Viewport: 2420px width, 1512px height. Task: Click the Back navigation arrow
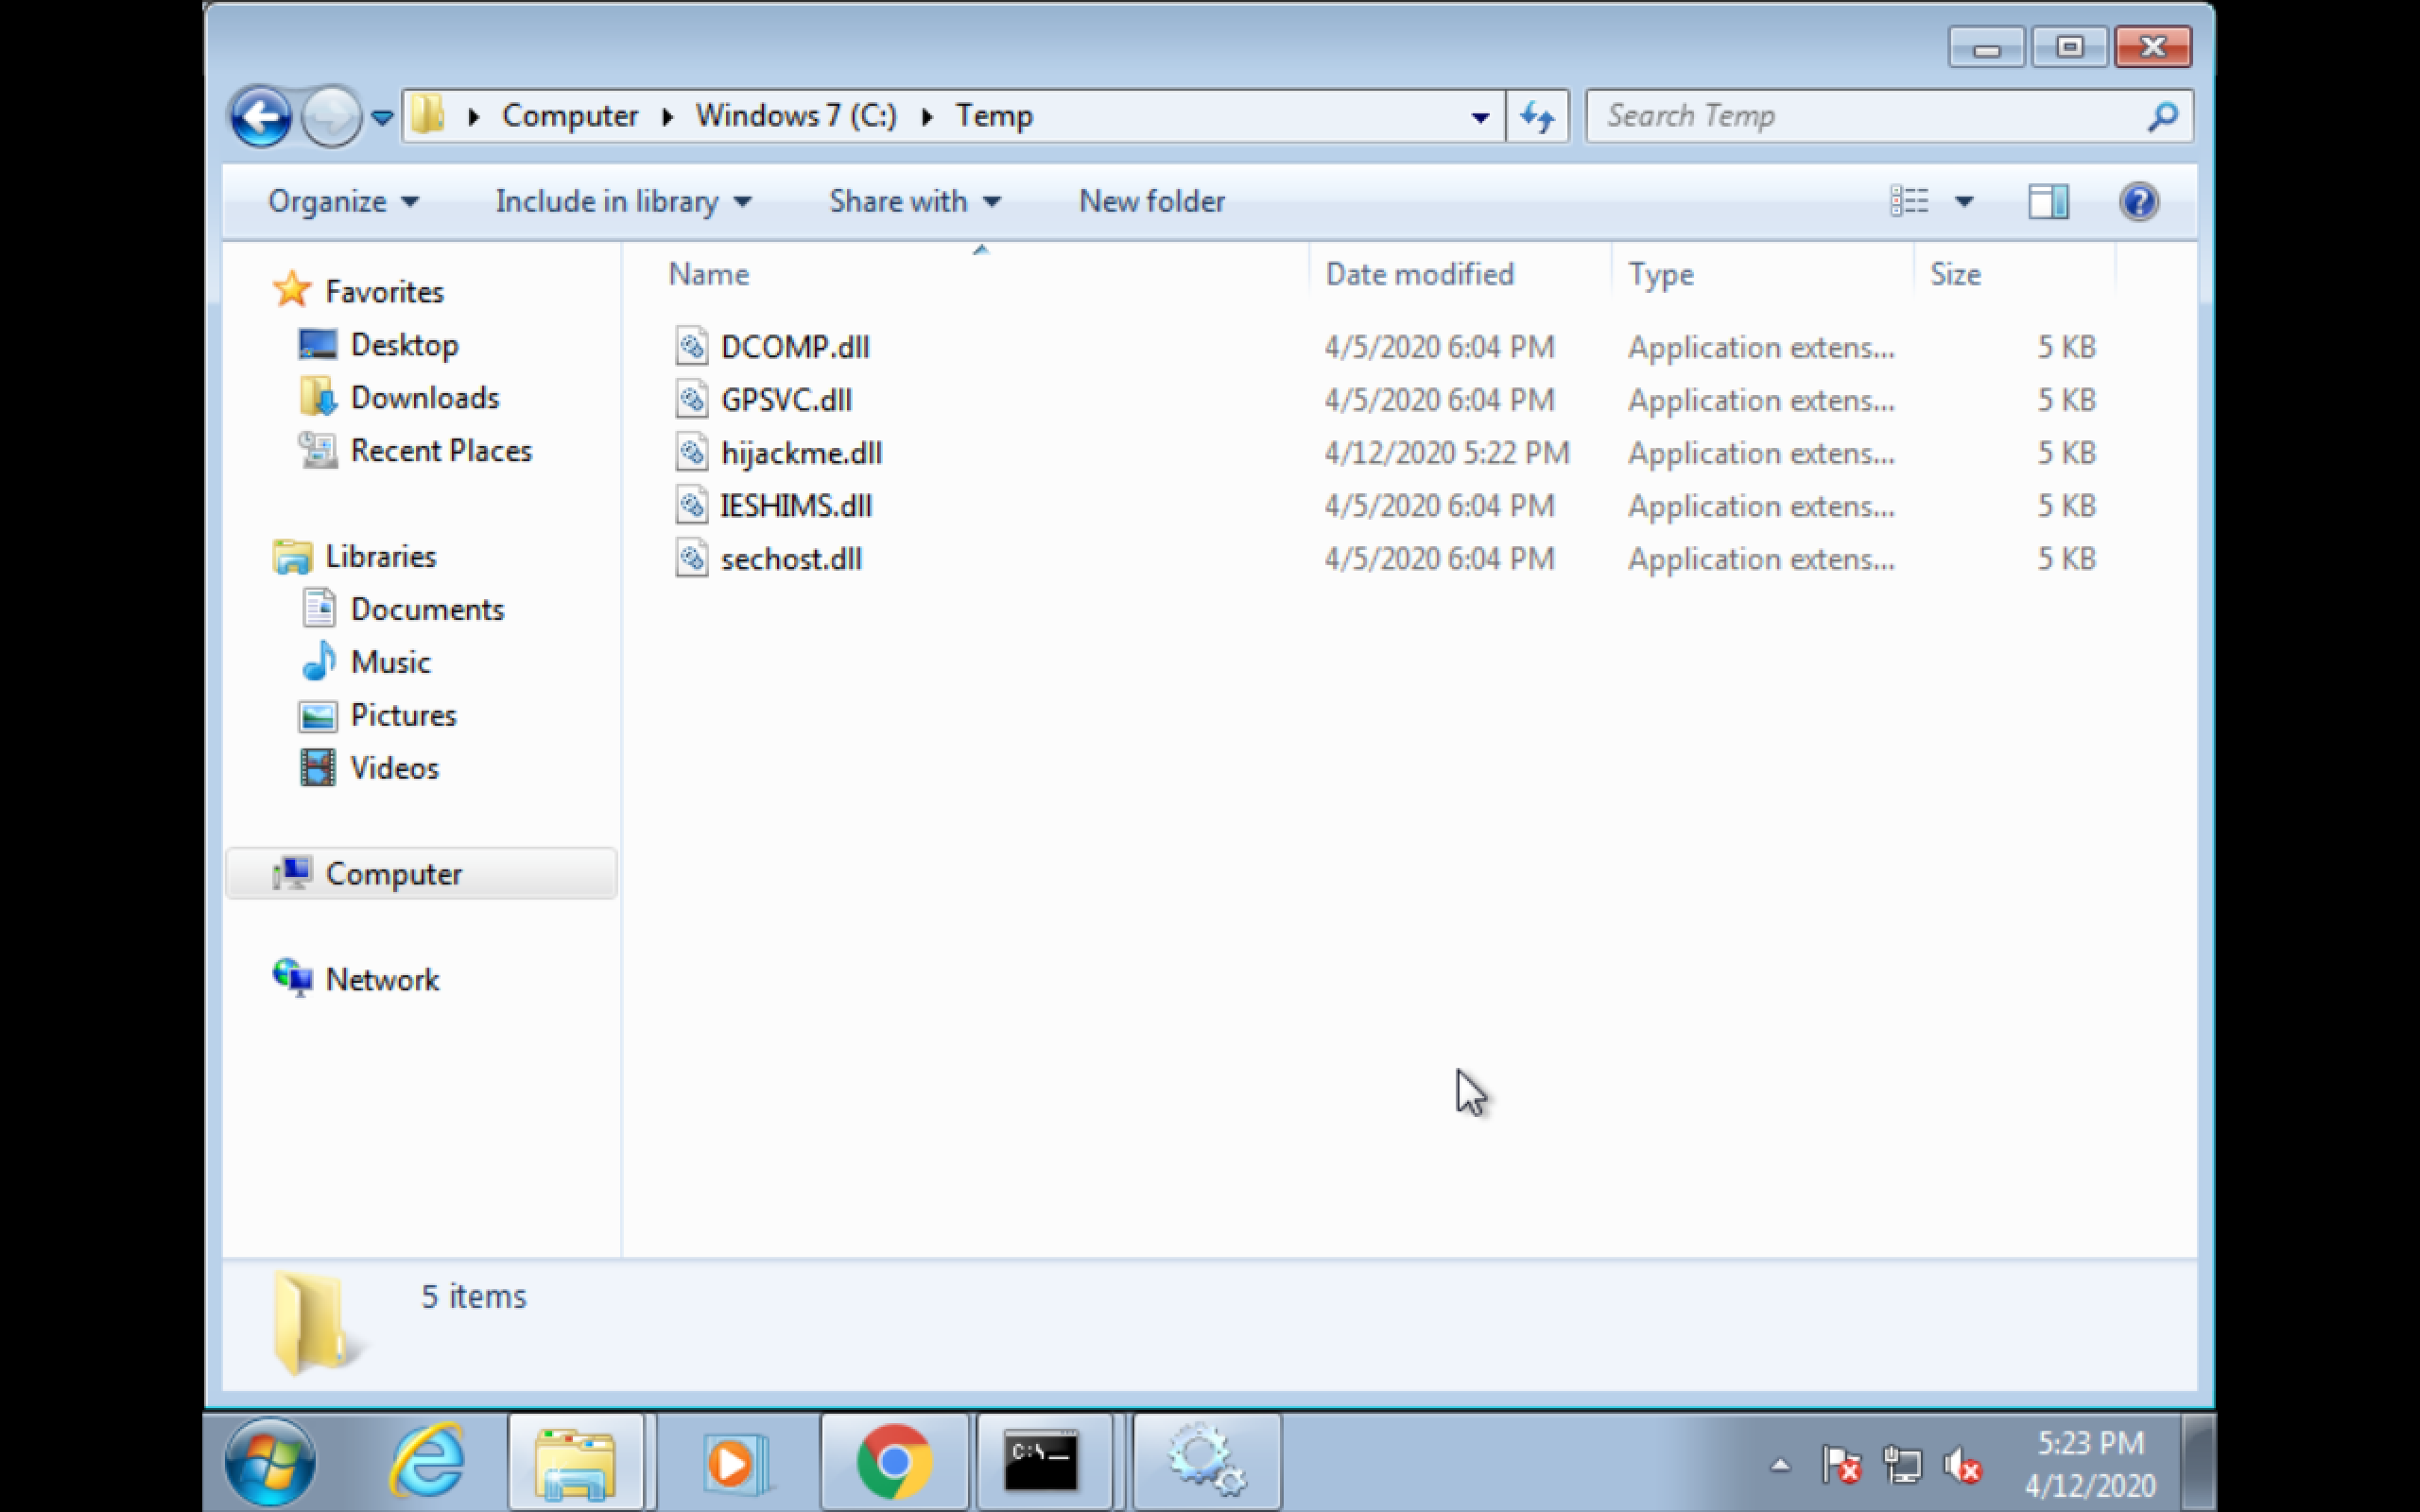click(x=261, y=117)
